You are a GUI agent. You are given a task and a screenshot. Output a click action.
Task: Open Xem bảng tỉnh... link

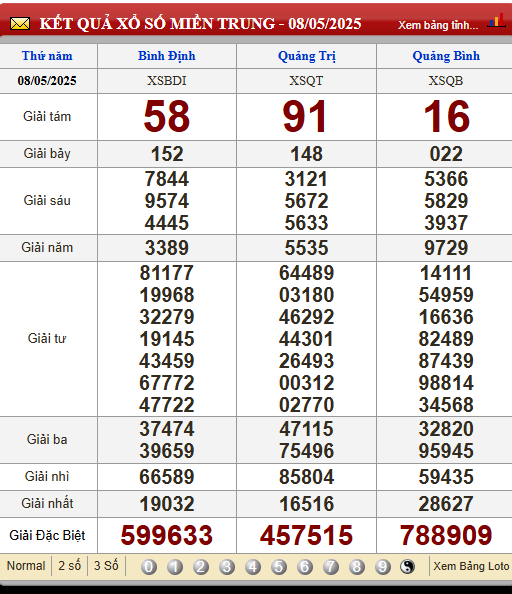coord(438,25)
